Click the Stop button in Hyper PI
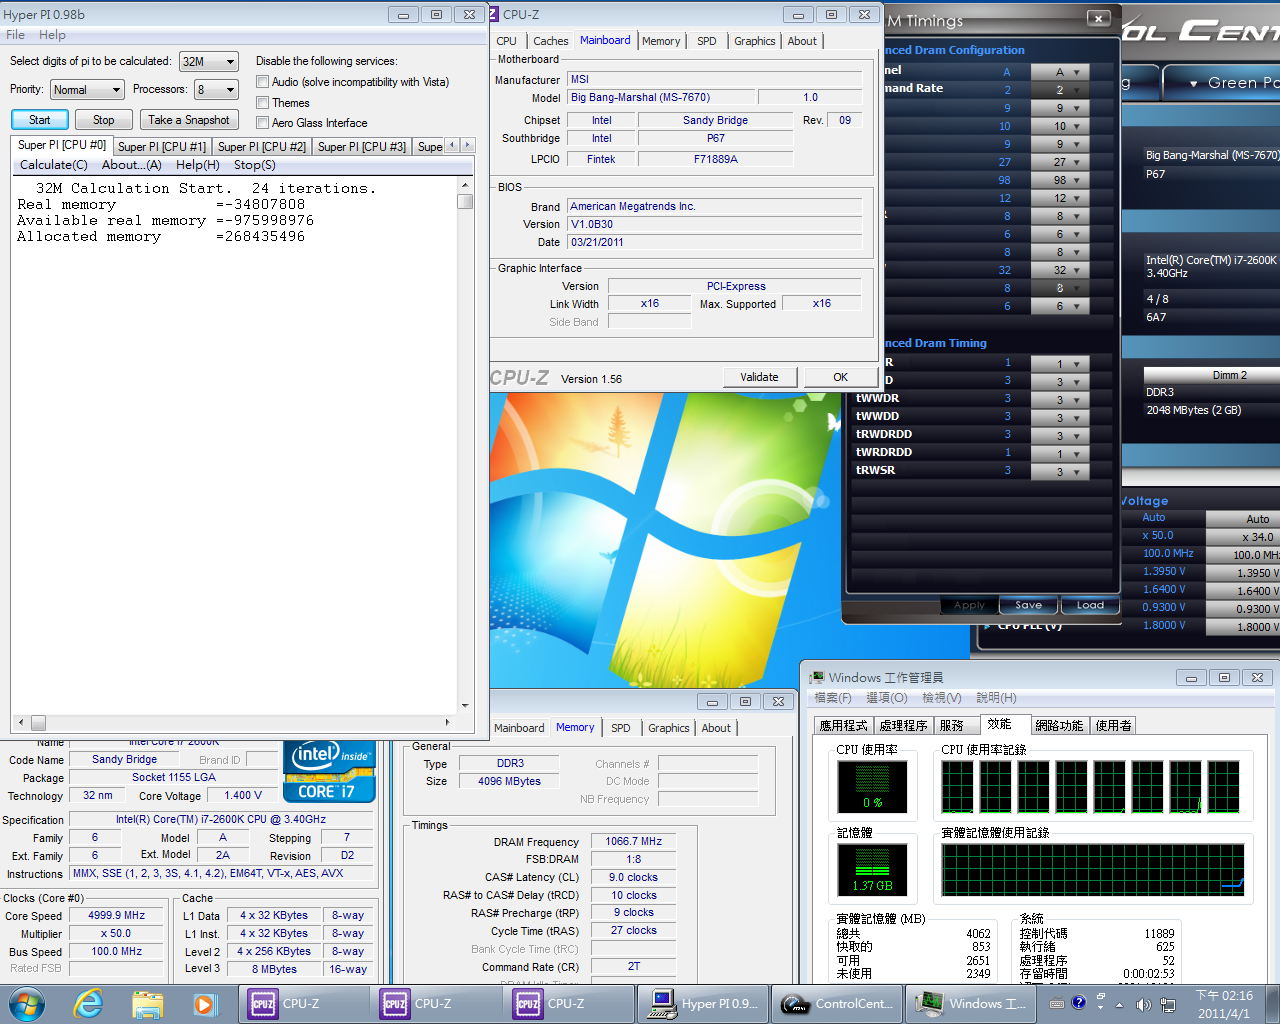1280x1024 pixels. click(104, 120)
